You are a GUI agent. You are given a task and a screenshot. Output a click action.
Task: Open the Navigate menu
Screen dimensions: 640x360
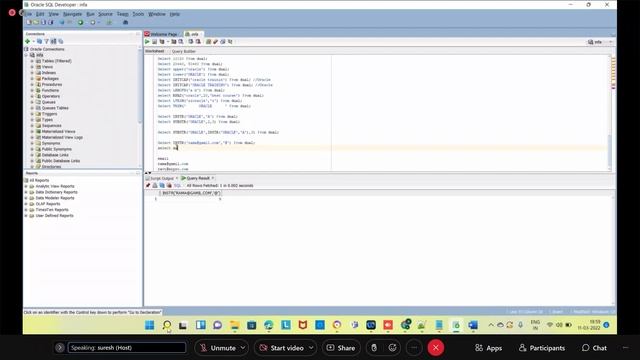(73, 14)
